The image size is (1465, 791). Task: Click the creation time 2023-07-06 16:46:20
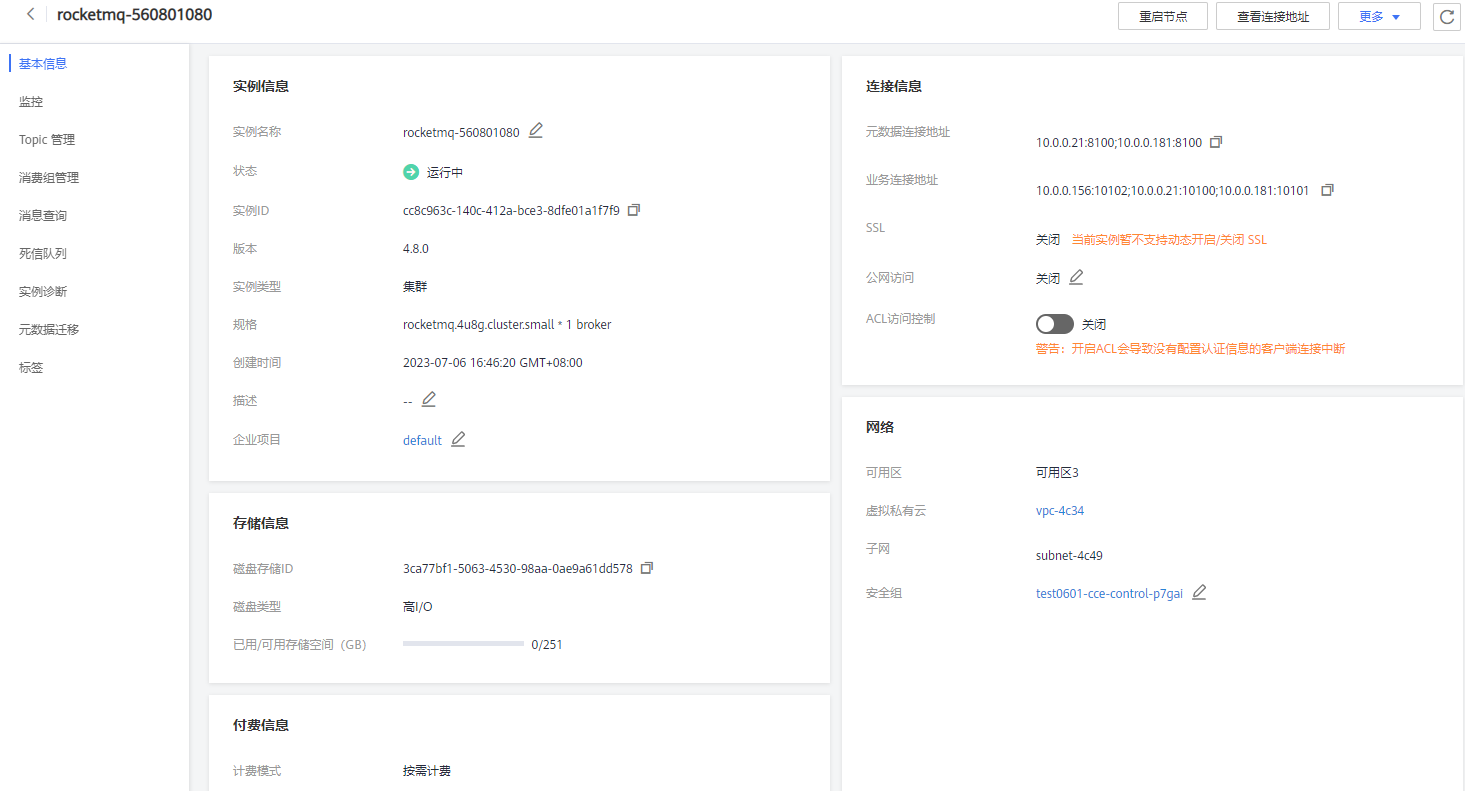click(x=492, y=363)
